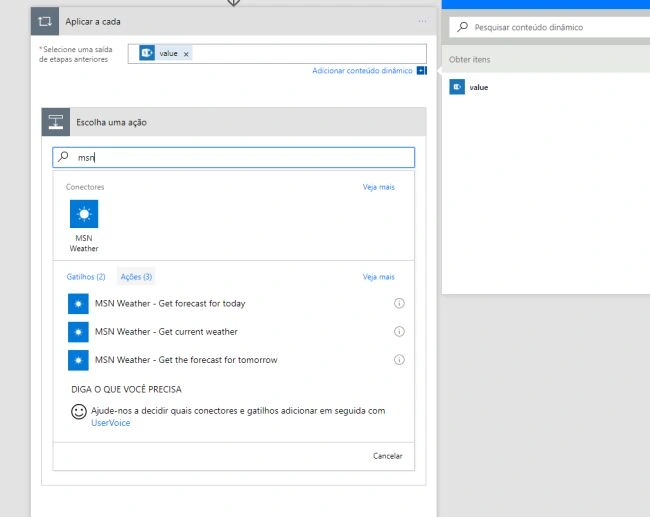Click the icon for Get the forecast for tomorrow
Image resolution: width=650 pixels, height=517 pixels.
[78, 360]
